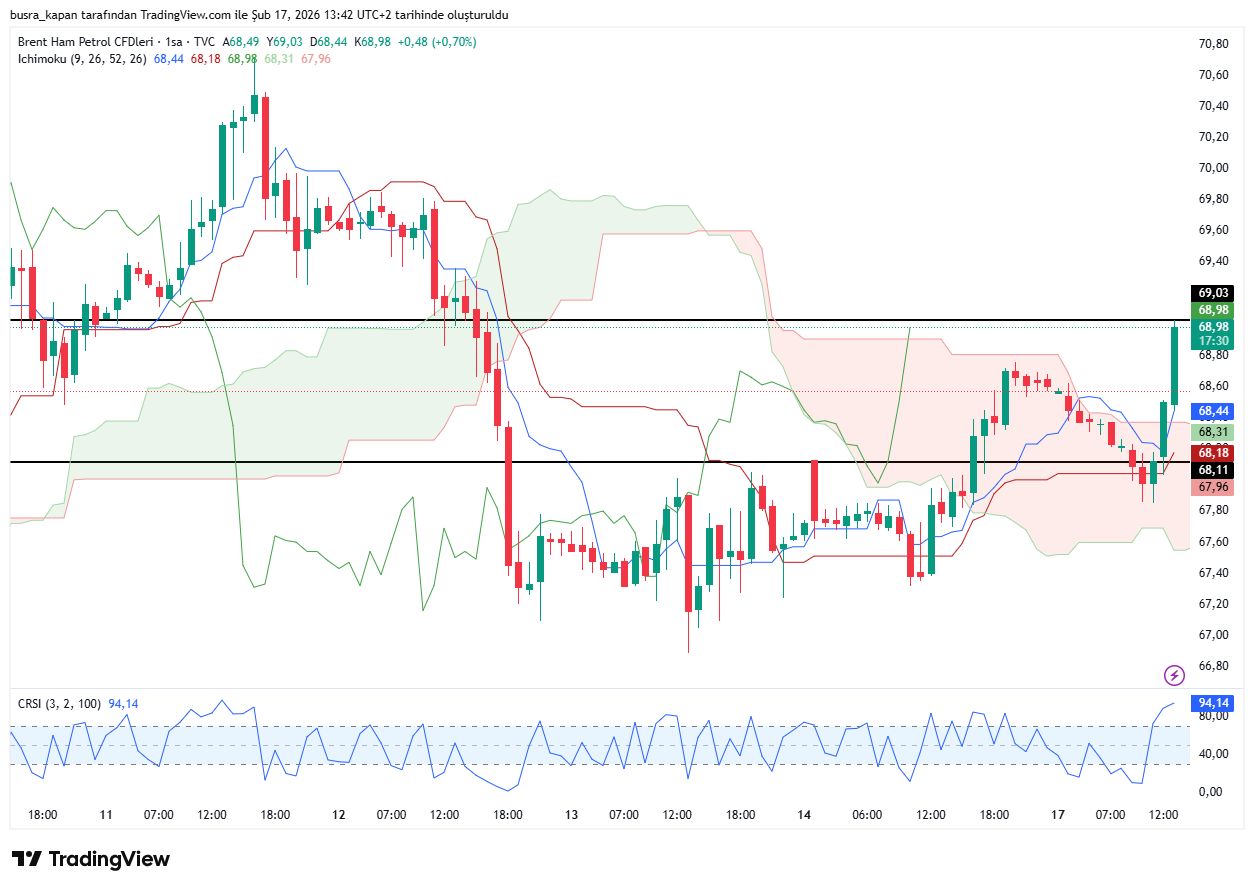Click date 13 on the time axis
1254x889 pixels.
coord(571,815)
